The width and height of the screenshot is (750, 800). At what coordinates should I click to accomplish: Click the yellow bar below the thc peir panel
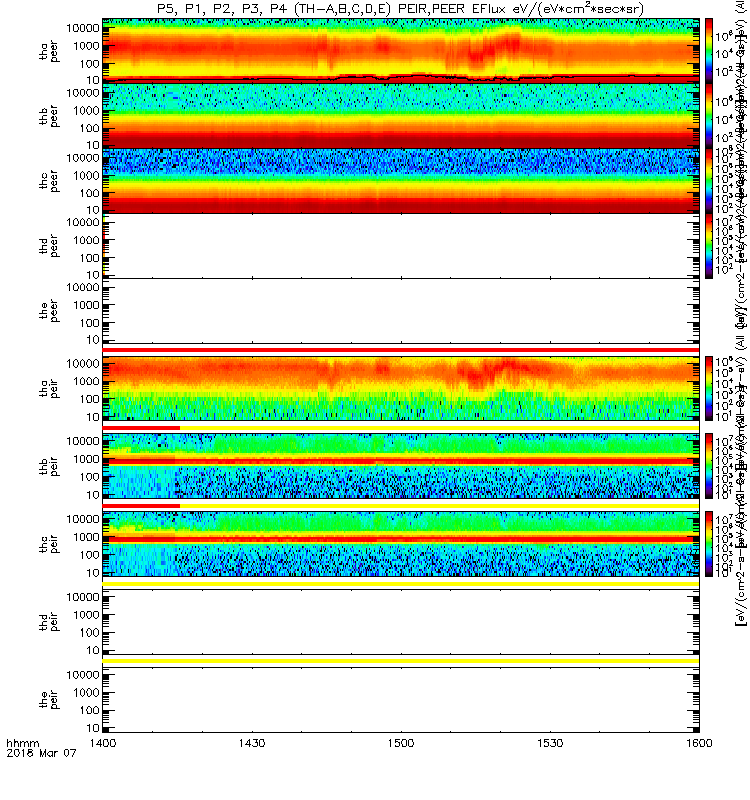(x=401, y=583)
